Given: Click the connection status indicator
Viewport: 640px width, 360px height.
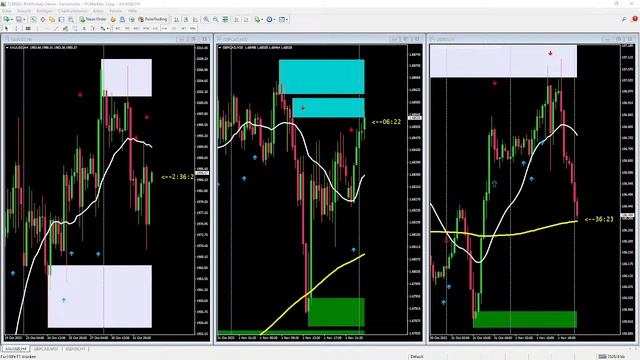Looking at the screenshot, I should click(x=611, y=356).
